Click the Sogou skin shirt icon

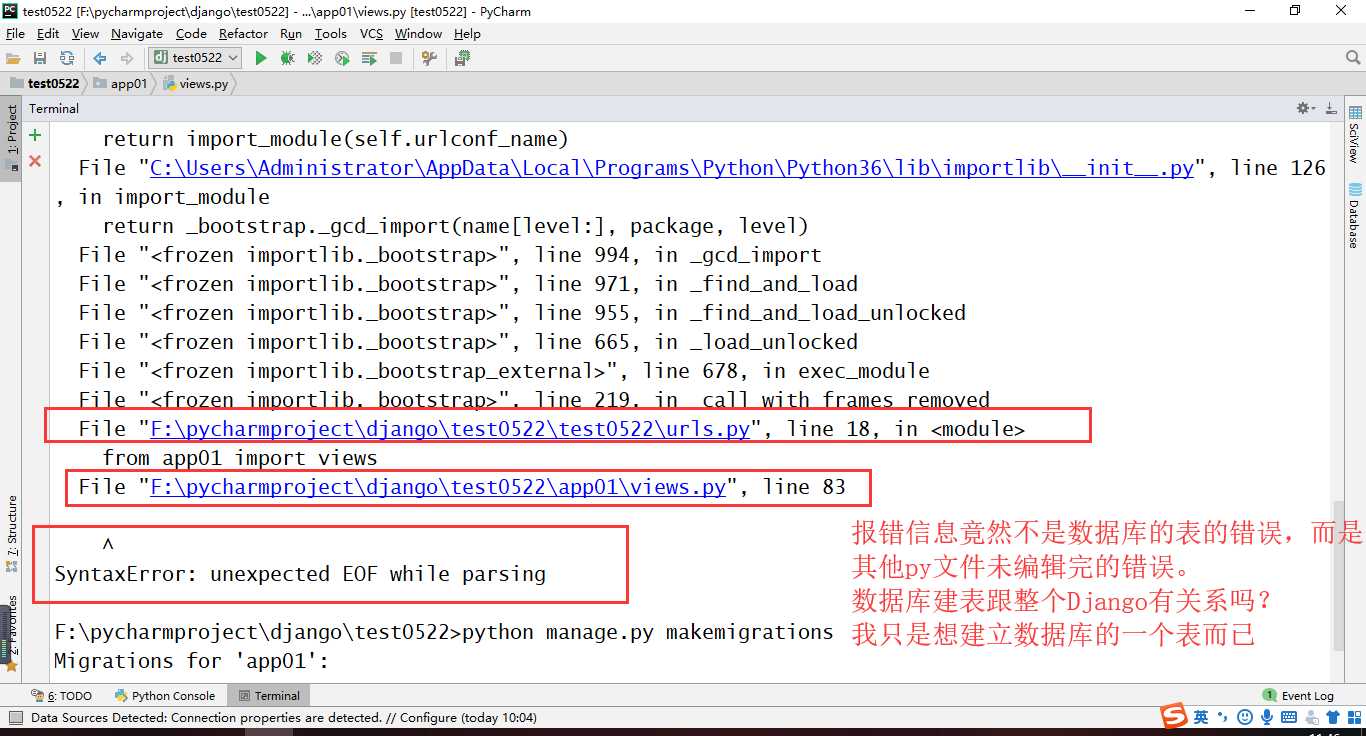coord(1333,717)
